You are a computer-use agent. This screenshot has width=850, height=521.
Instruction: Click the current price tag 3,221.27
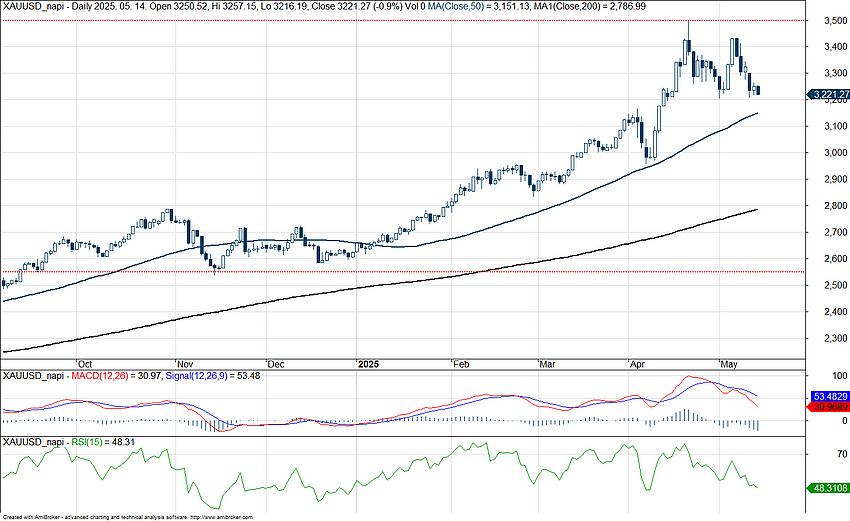pos(828,95)
